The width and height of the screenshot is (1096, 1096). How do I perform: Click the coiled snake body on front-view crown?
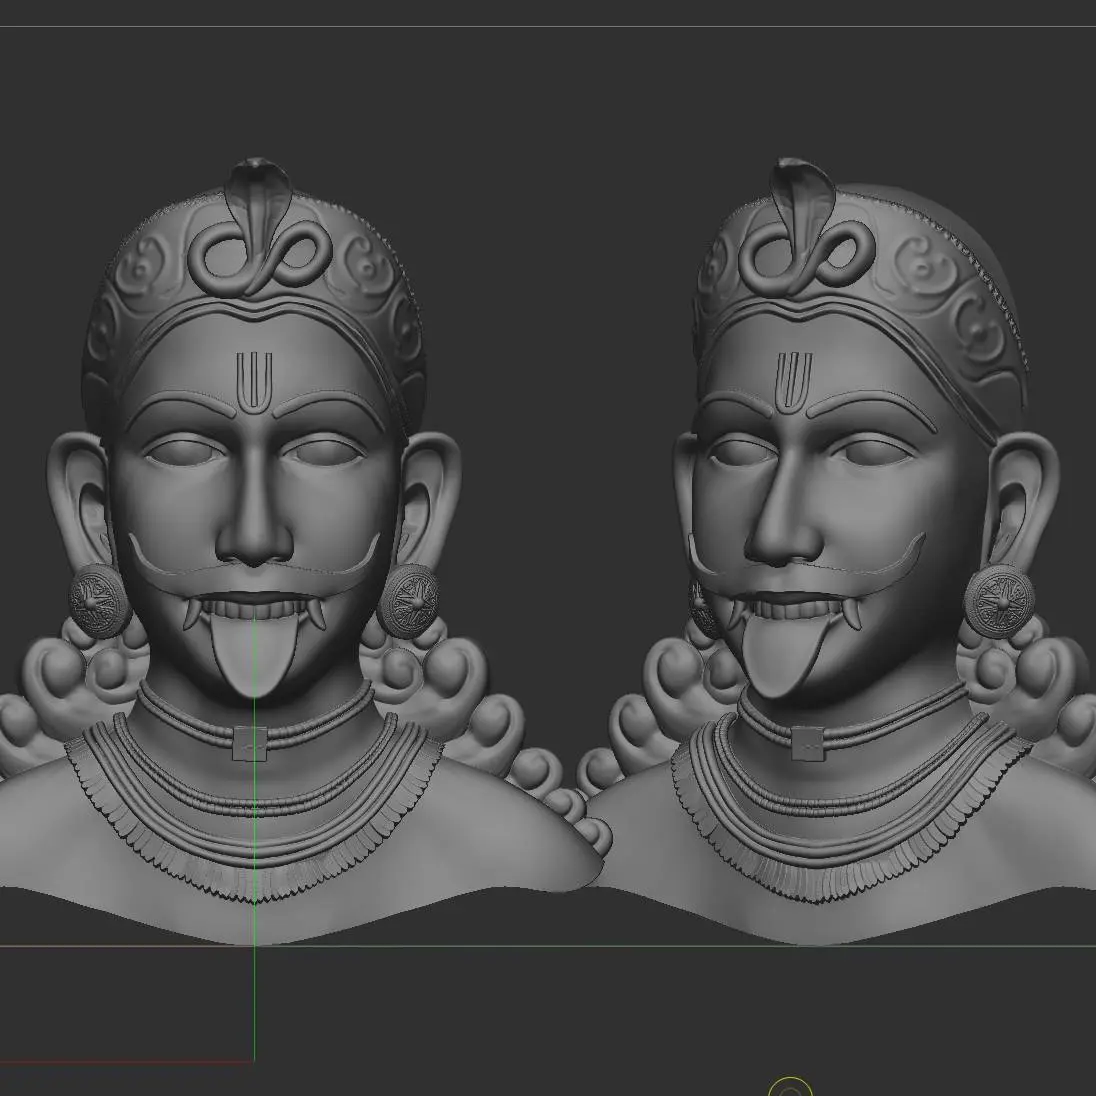tap(254, 257)
